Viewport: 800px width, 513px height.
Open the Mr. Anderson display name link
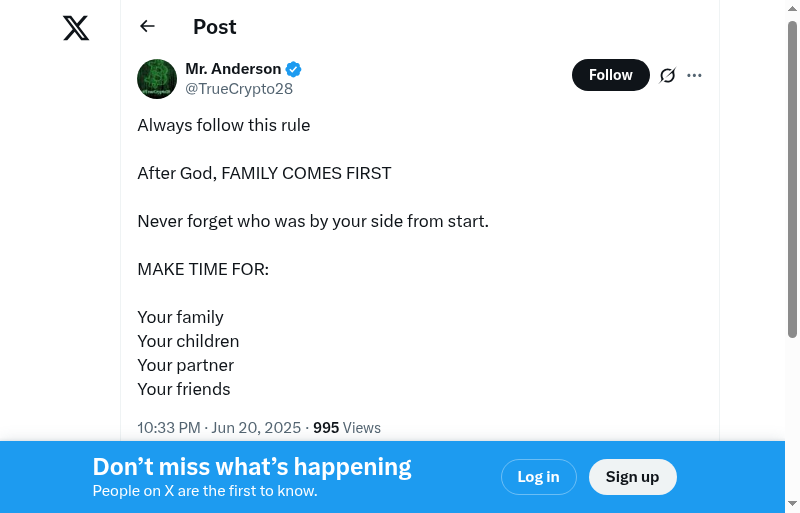[x=233, y=69]
